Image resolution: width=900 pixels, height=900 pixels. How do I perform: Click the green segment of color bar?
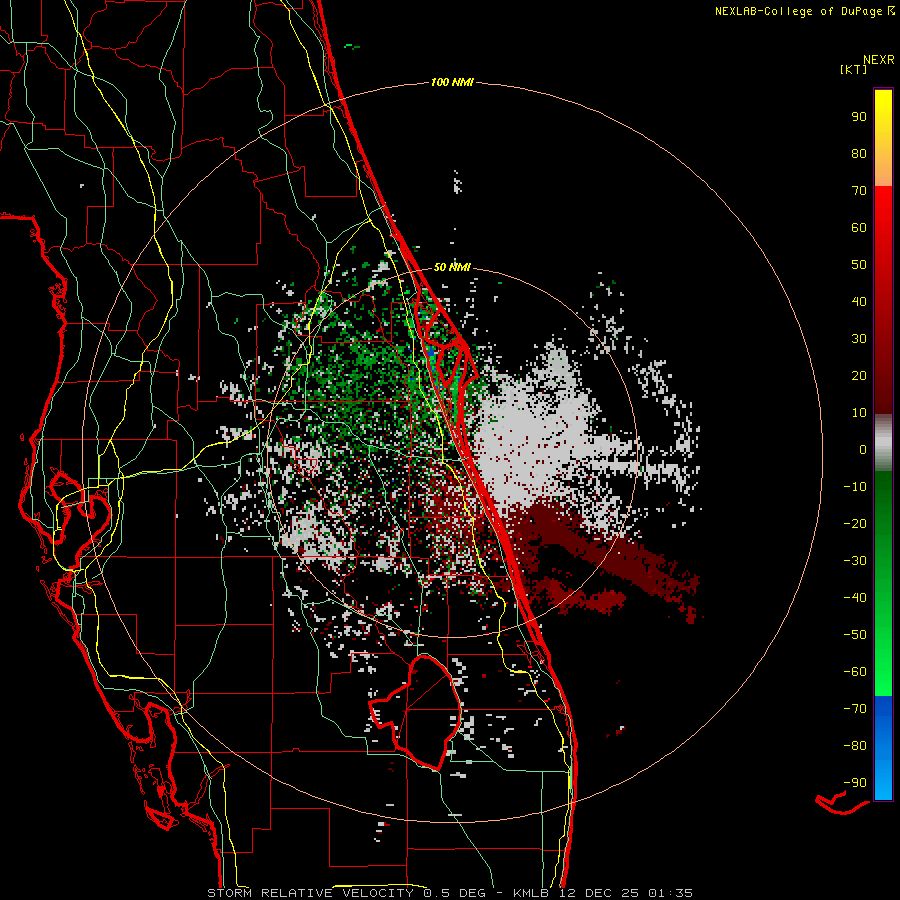883,583
